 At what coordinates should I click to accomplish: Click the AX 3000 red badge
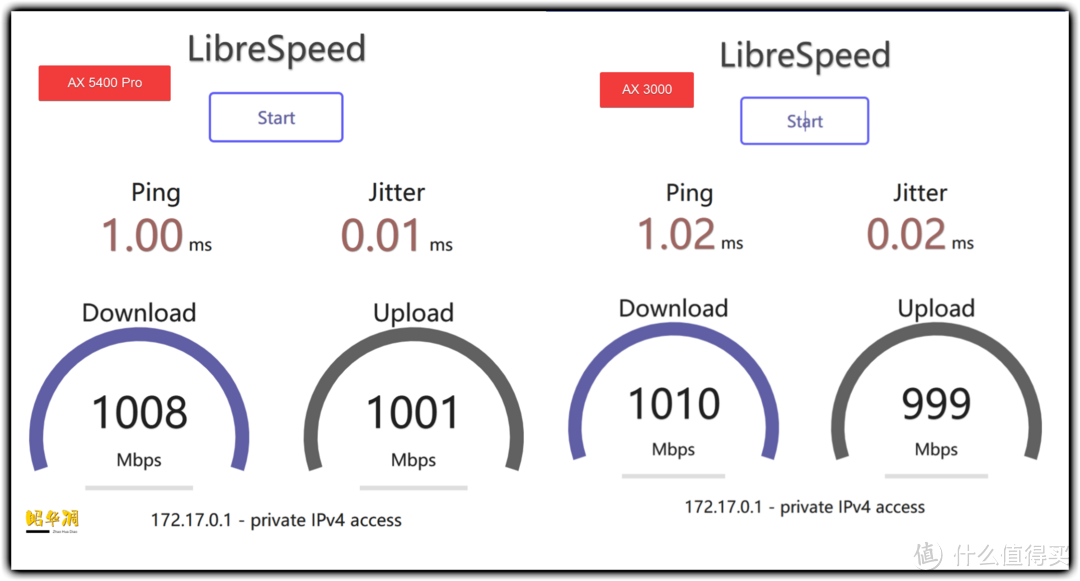(646, 89)
